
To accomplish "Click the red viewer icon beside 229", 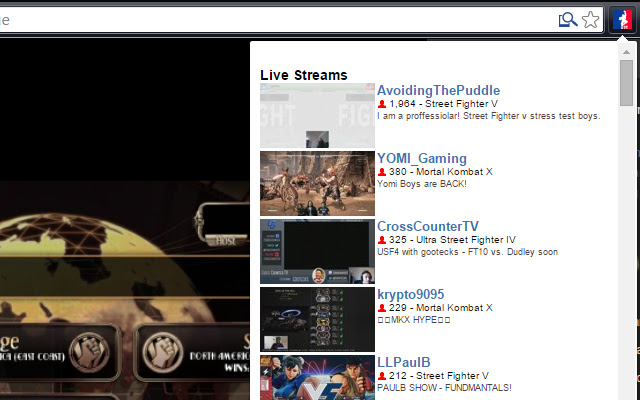I will tap(382, 308).
